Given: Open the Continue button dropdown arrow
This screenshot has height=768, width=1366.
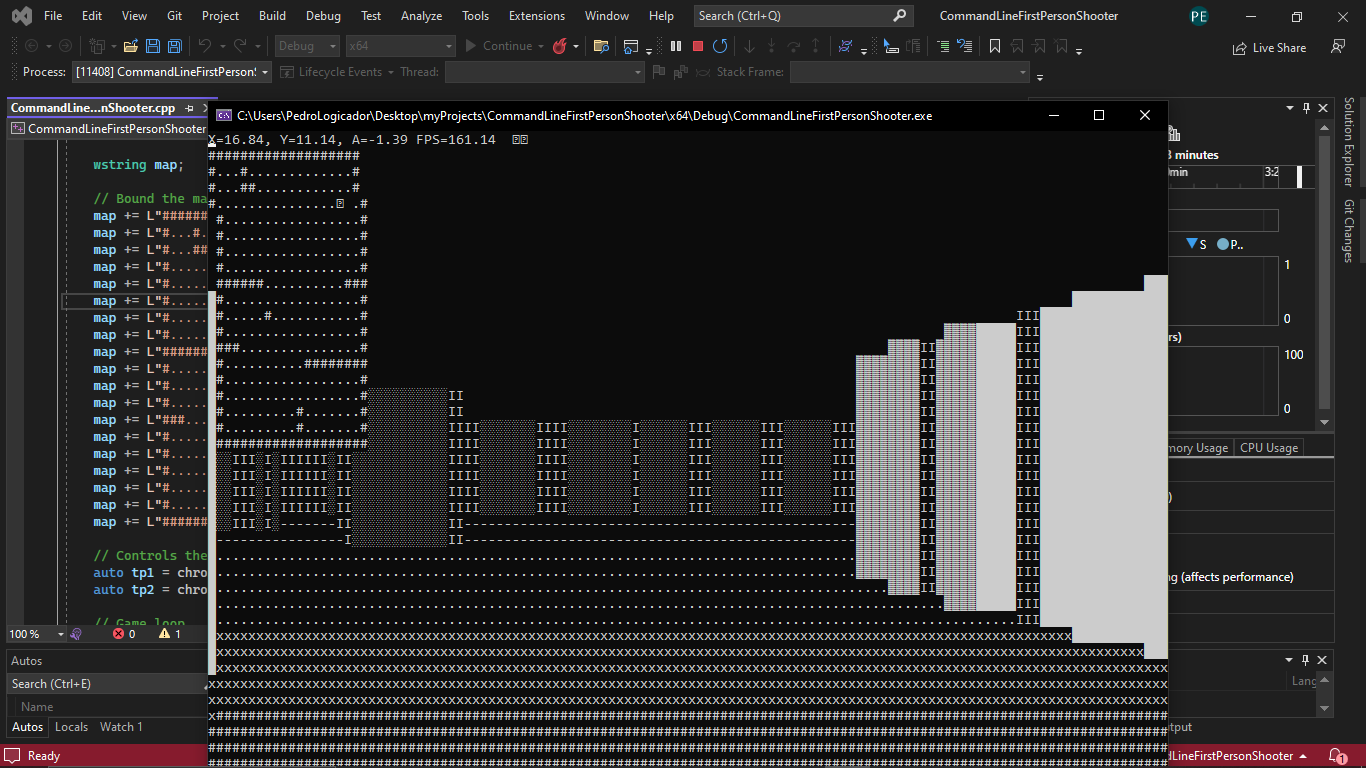Looking at the screenshot, I should point(541,46).
